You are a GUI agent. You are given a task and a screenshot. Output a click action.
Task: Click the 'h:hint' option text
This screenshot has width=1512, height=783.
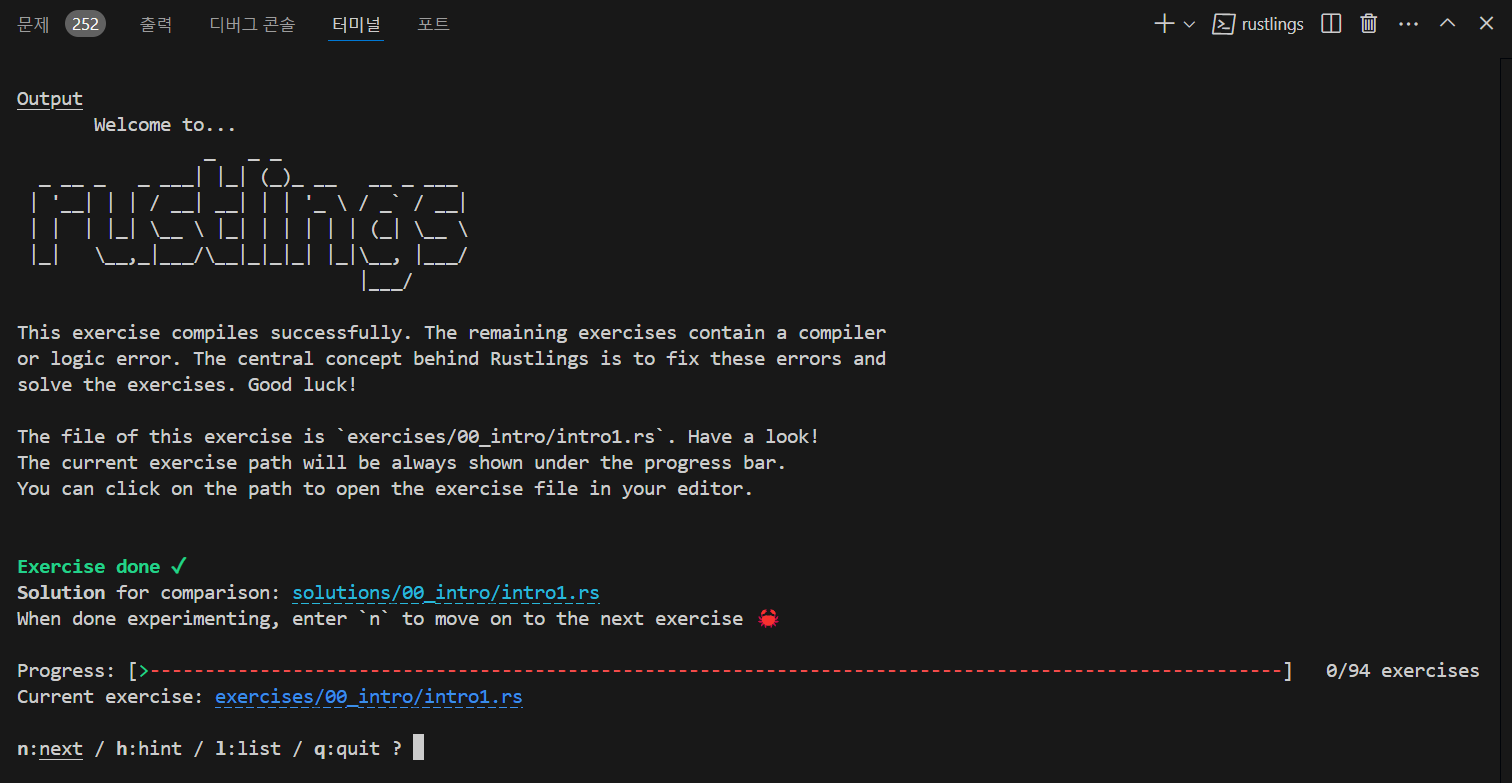pyautogui.click(x=149, y=749)
